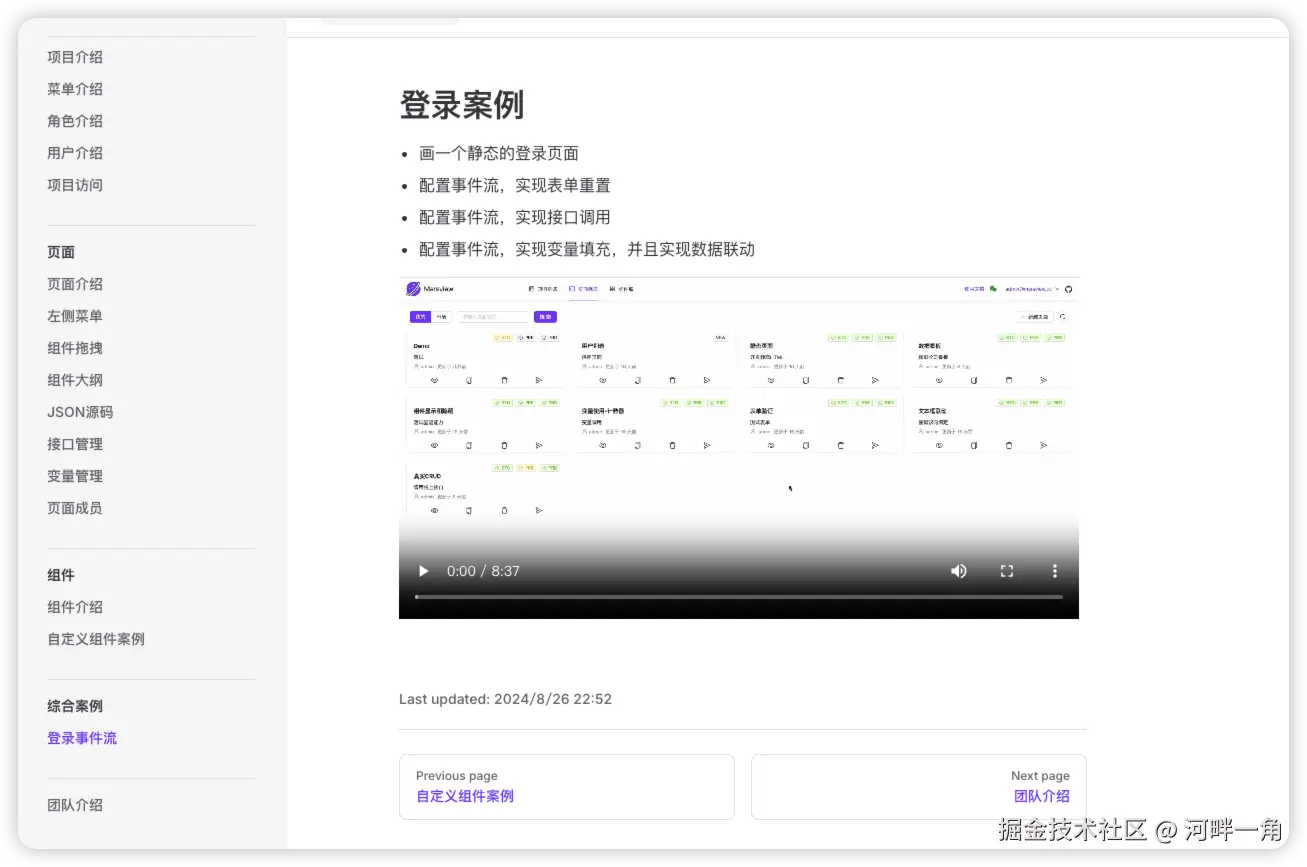Click the active 登录事件流 sidebar item
The image size is (1307, 867).
click(82, 738)
